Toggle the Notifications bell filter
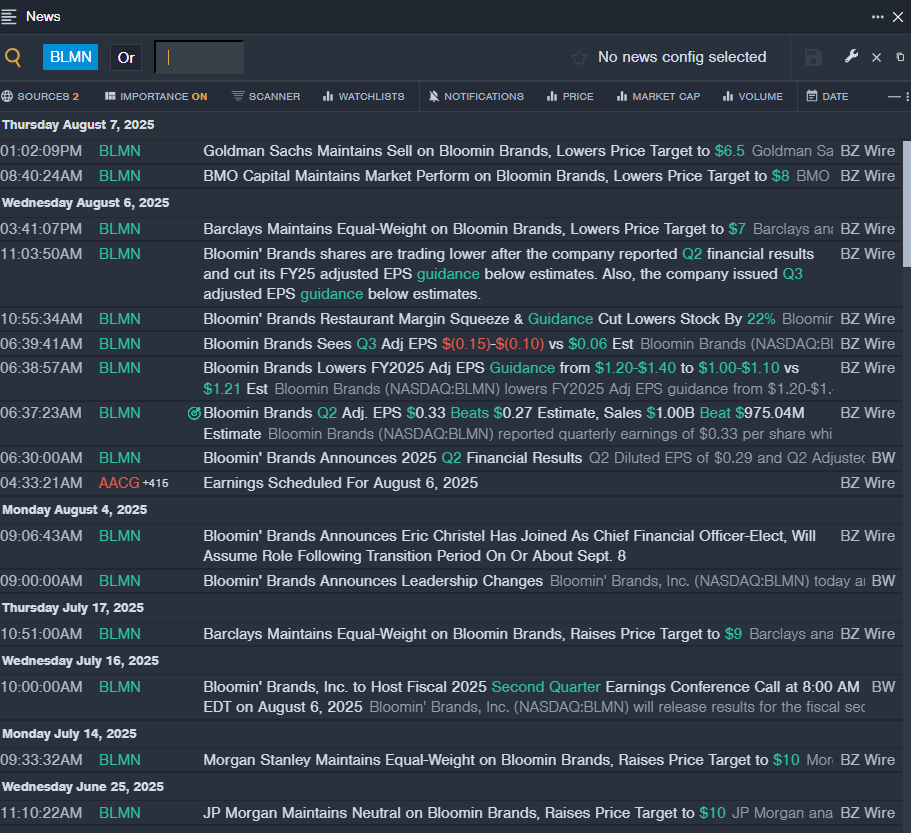 pyautogui.click(x=476, y=96)
